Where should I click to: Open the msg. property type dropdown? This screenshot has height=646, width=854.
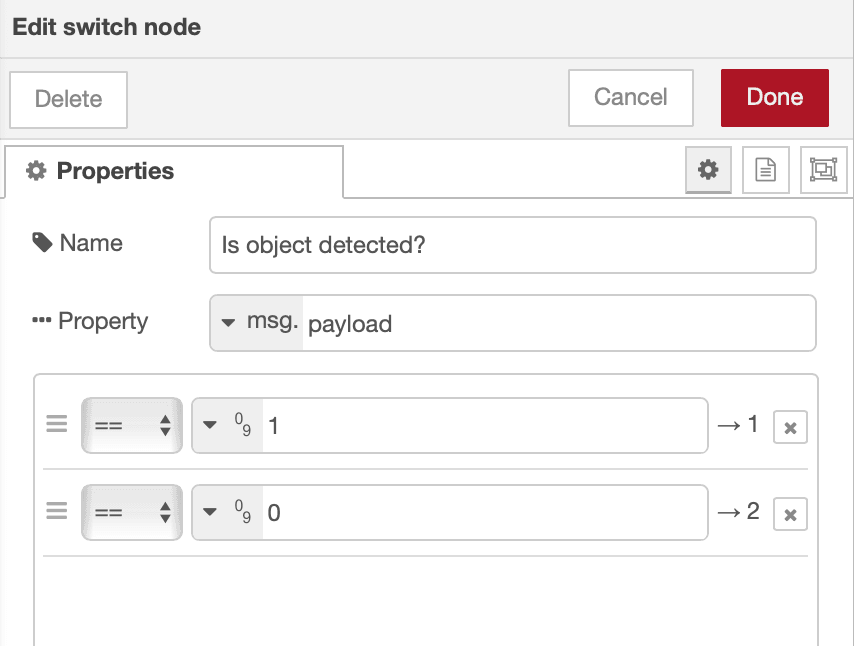click(x=258, y=323)
